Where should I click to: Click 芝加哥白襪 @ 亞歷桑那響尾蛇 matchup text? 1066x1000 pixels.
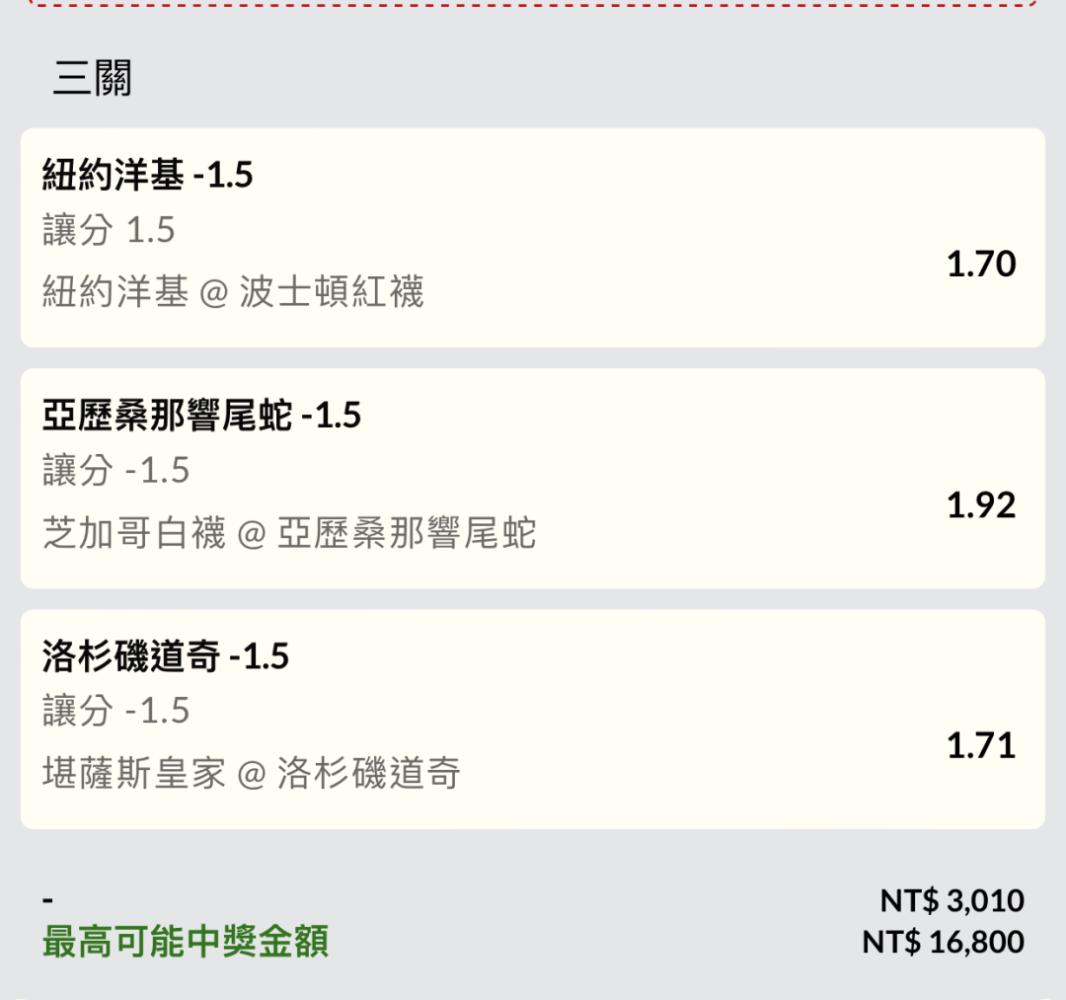click(289, 532)
